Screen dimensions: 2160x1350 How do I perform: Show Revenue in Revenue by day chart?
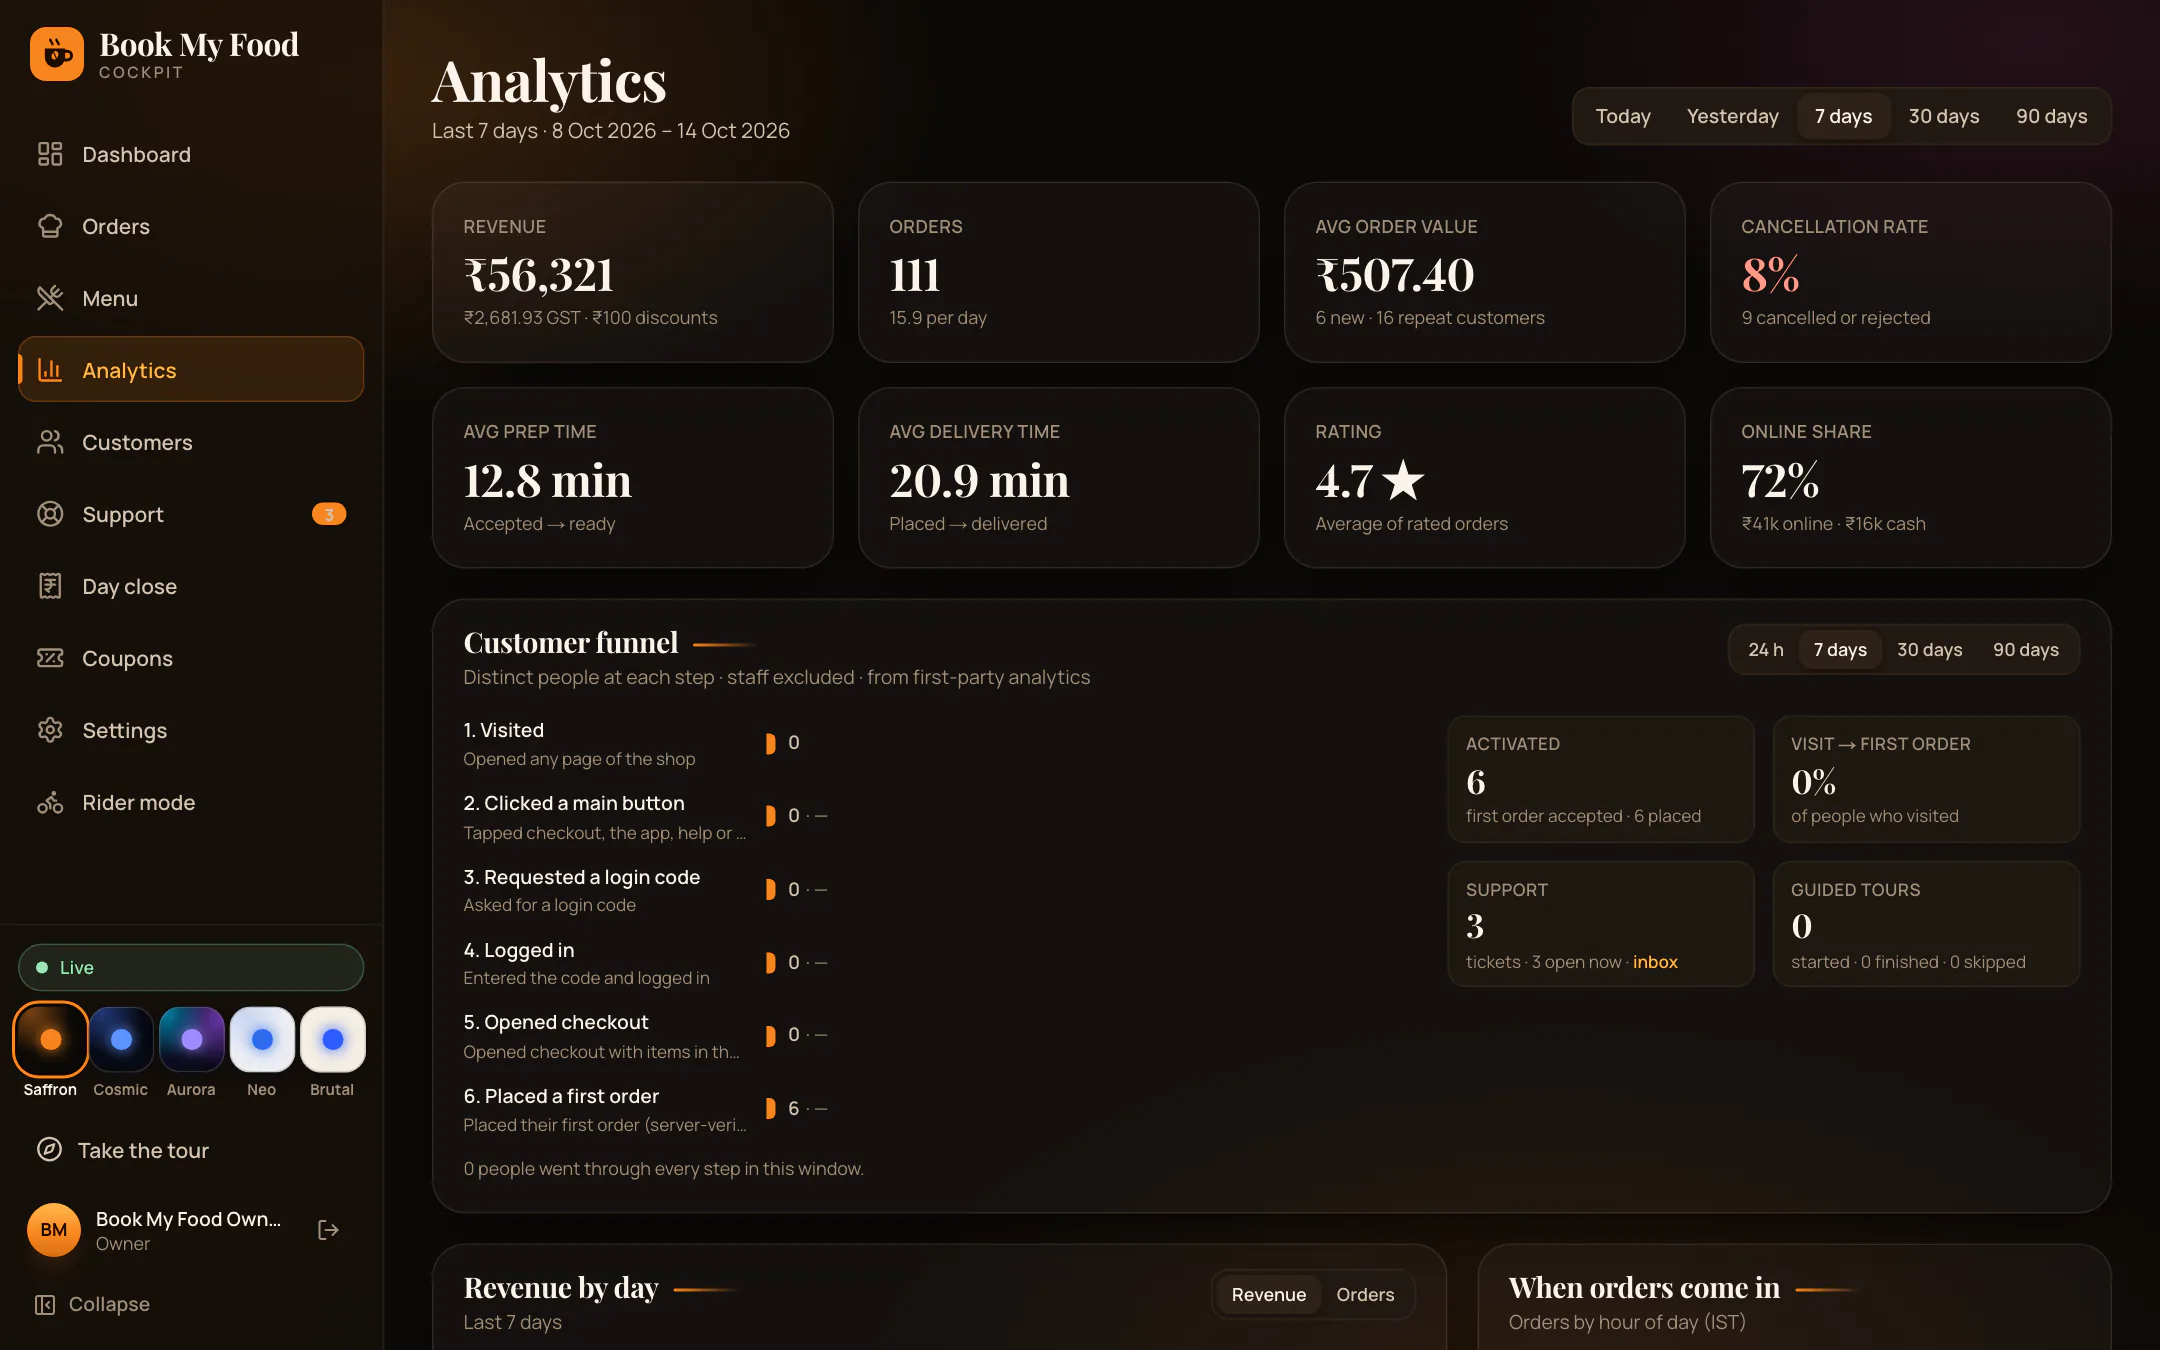[x=1268, y=1294]
